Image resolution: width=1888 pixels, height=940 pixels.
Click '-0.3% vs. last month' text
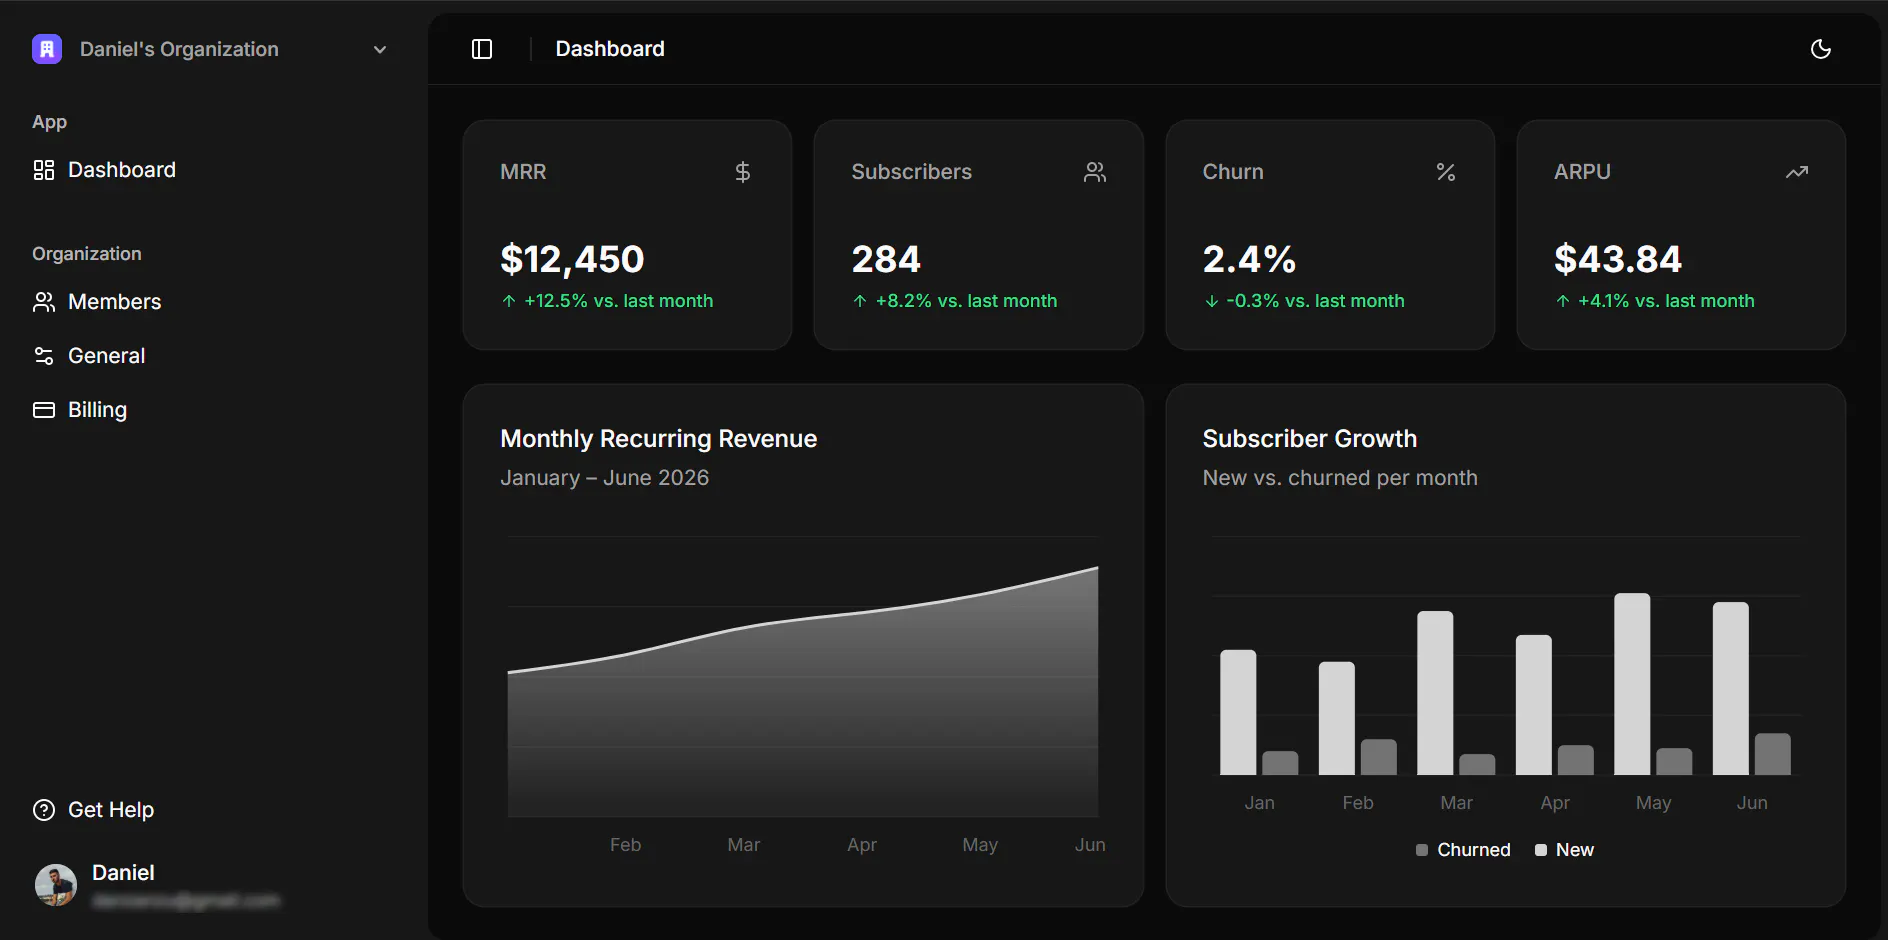click(1315, 301)
